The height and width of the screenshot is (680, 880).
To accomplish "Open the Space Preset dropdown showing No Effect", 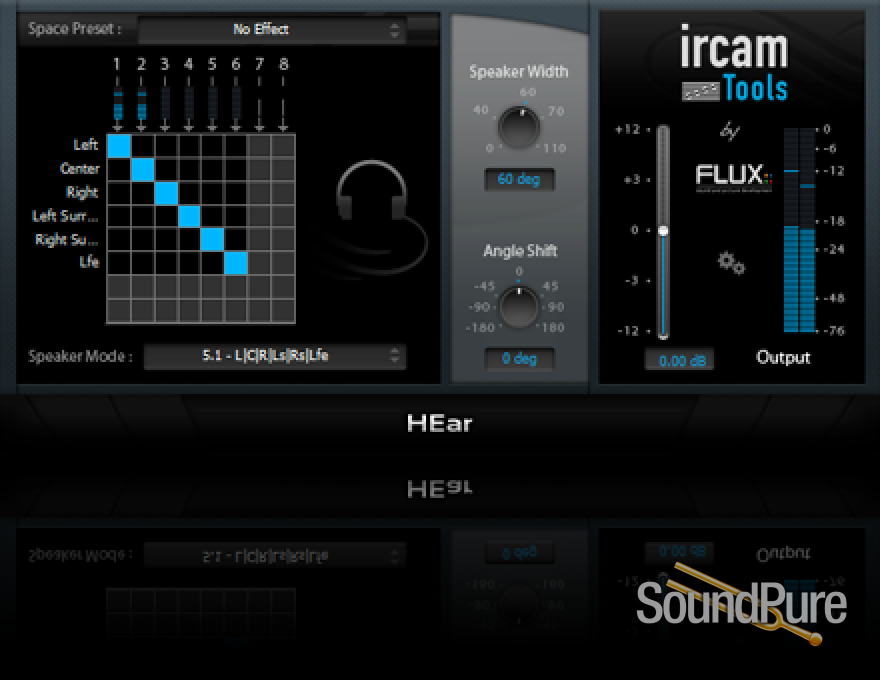I will [272, 29].
